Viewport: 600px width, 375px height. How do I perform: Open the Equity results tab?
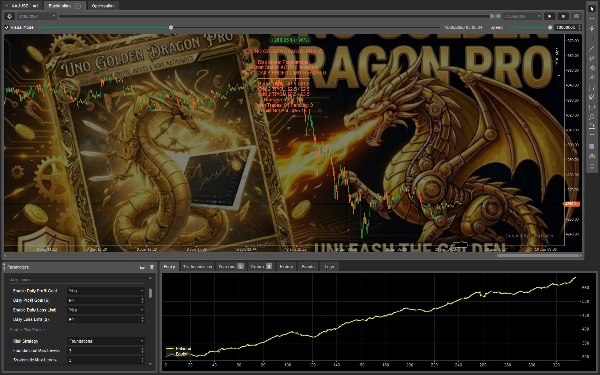pyautogui.click(x=169, y=266)
